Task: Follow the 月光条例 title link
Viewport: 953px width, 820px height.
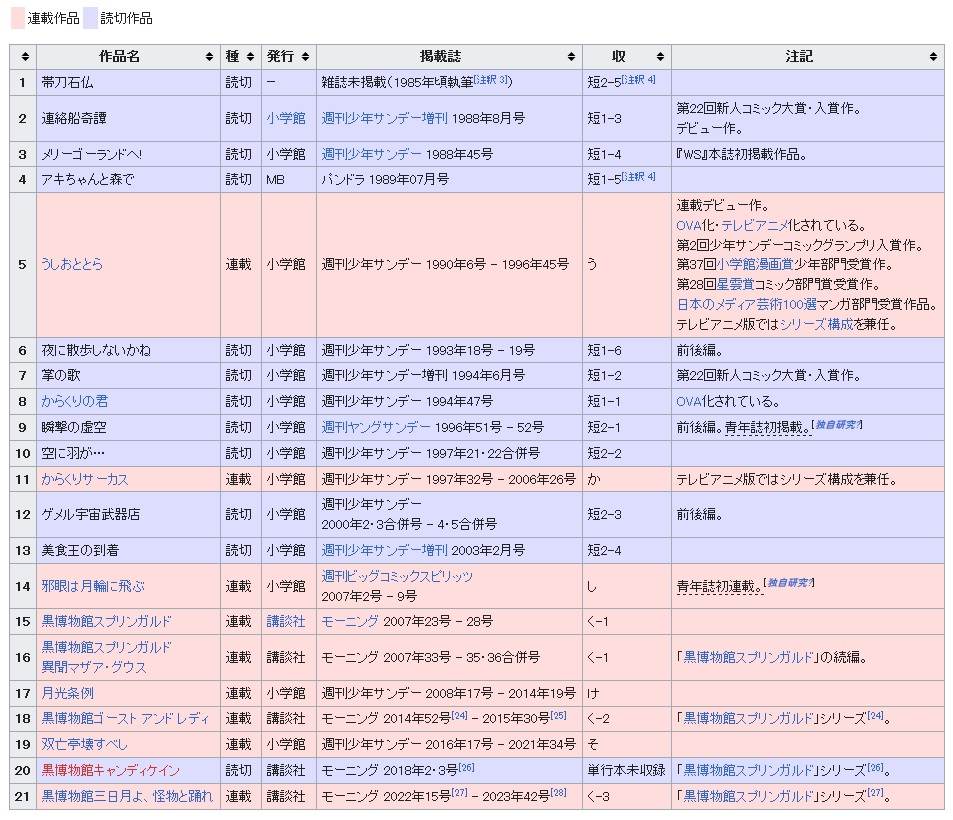Action: [x=68, y=692]
